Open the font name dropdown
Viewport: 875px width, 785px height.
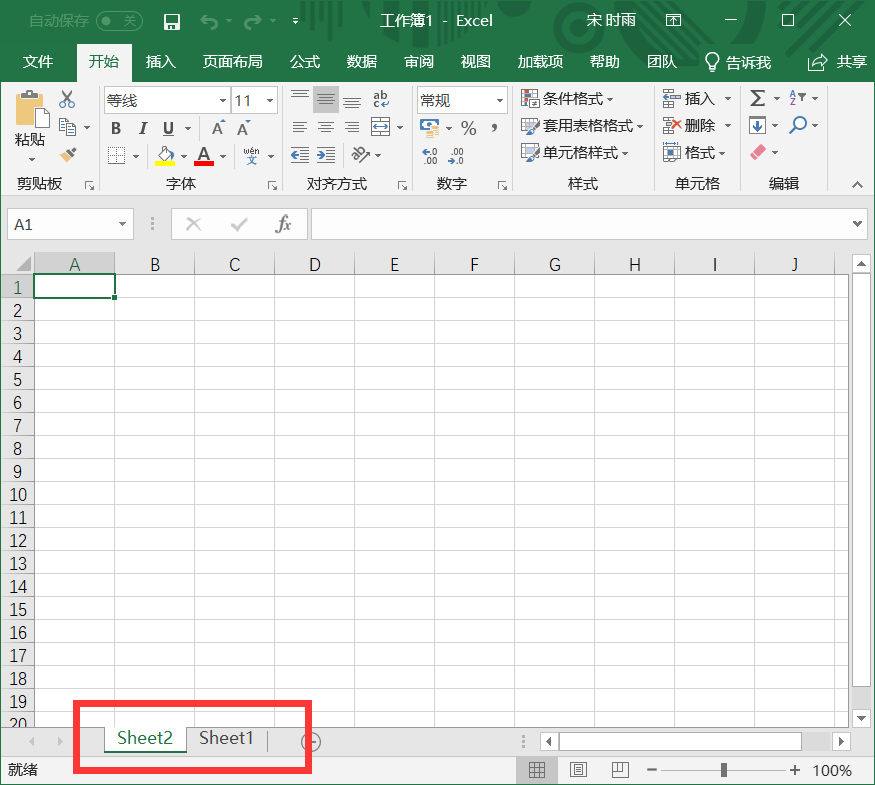pos(223,101)
